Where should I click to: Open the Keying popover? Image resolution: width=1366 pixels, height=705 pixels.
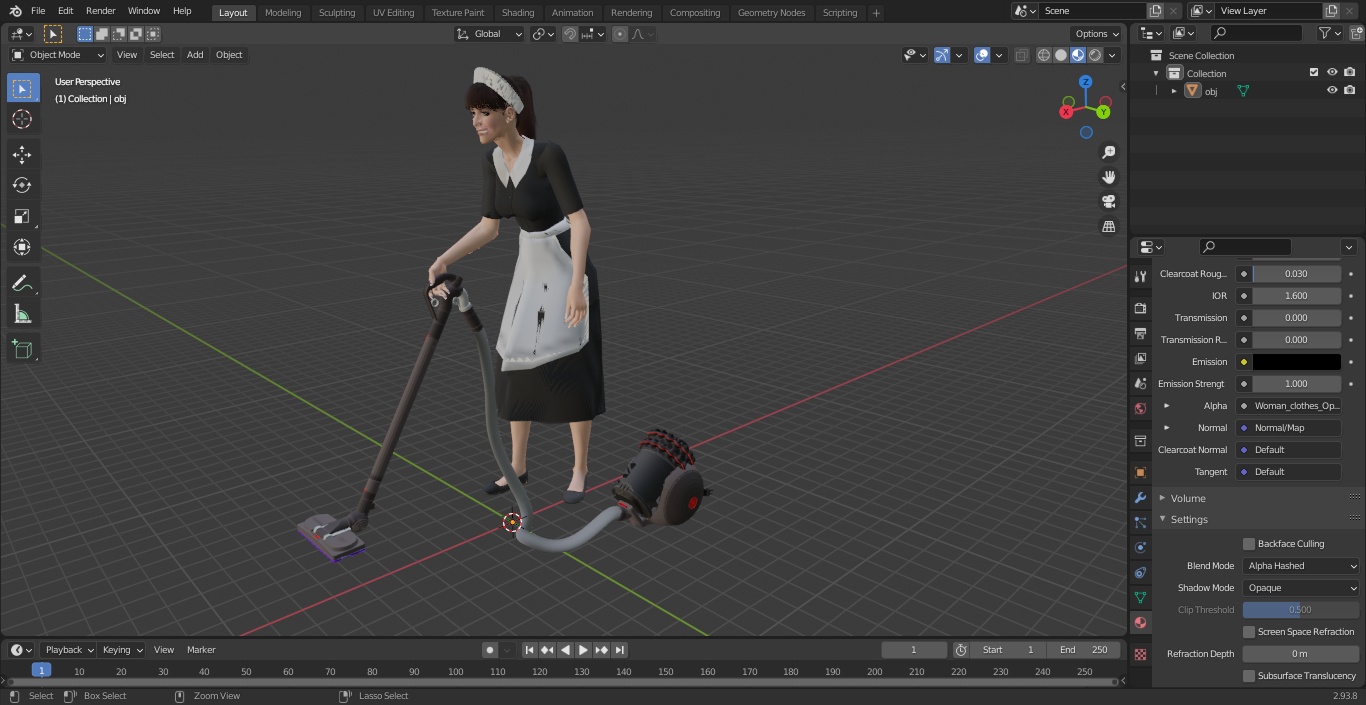(122, 650)
